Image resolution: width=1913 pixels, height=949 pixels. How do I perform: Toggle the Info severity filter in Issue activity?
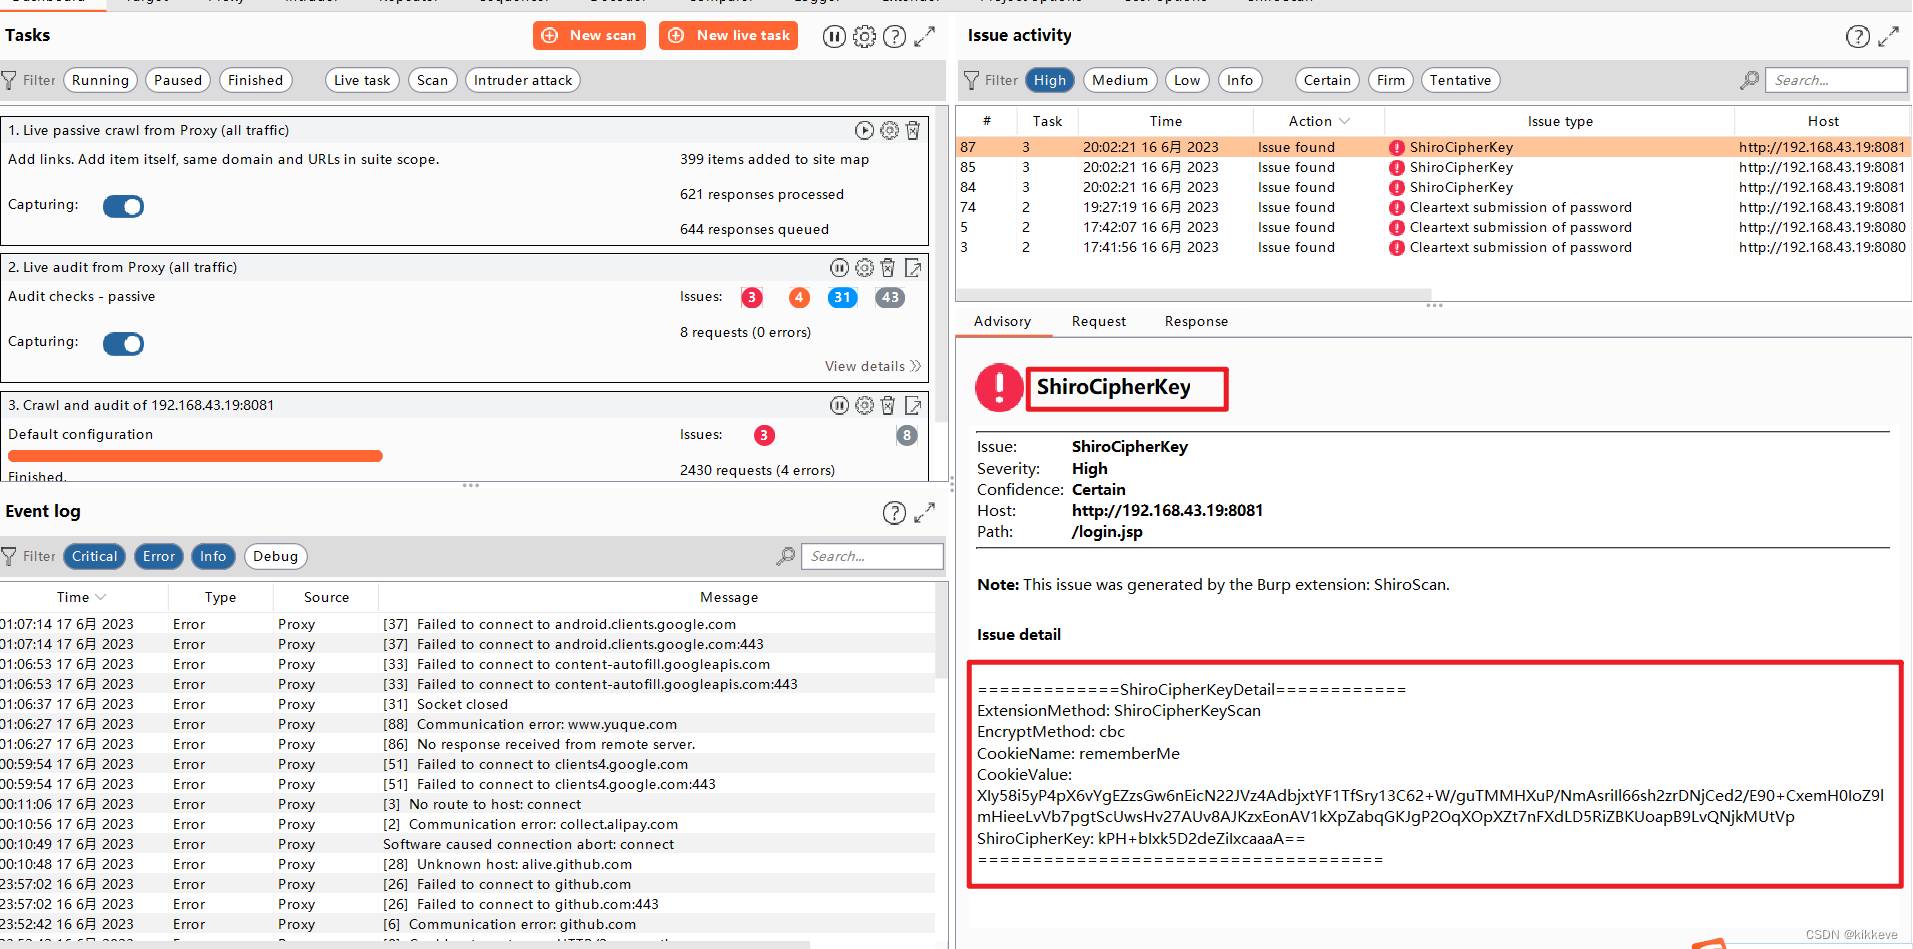(x=1240, y=80)
